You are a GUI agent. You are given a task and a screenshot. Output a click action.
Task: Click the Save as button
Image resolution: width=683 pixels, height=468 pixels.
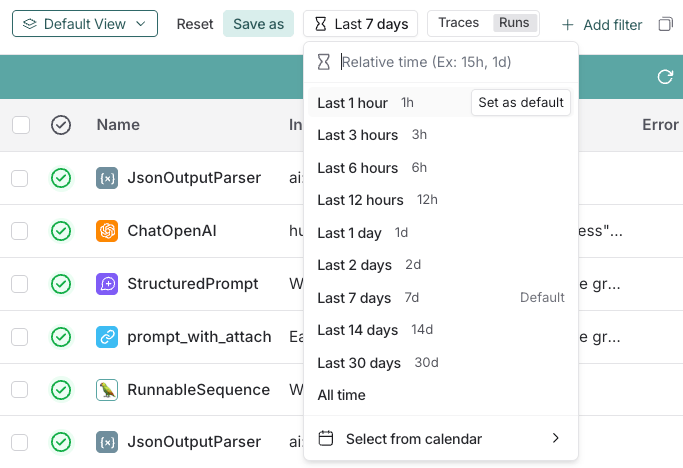click(x=258, y=24)
